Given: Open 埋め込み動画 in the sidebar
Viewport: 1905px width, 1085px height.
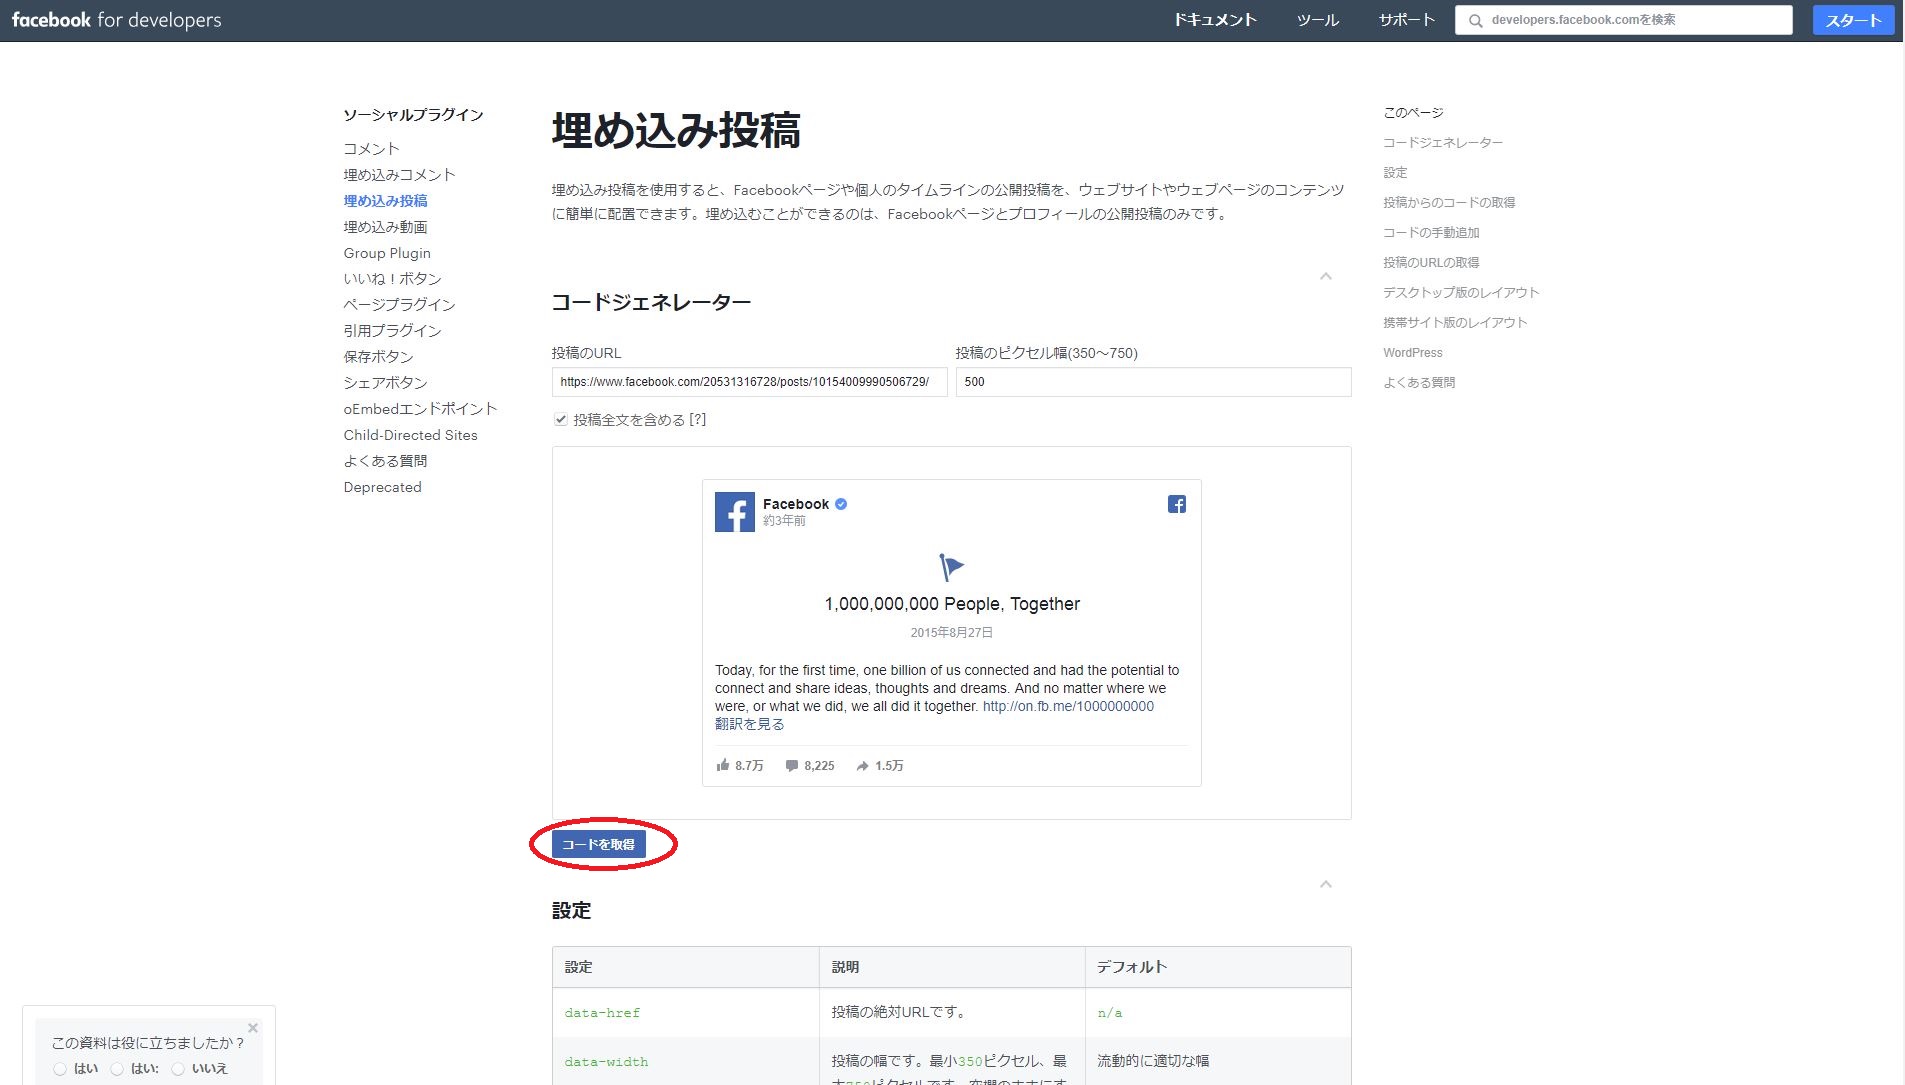Looking at the screenshot, I should tap(385, 227).
